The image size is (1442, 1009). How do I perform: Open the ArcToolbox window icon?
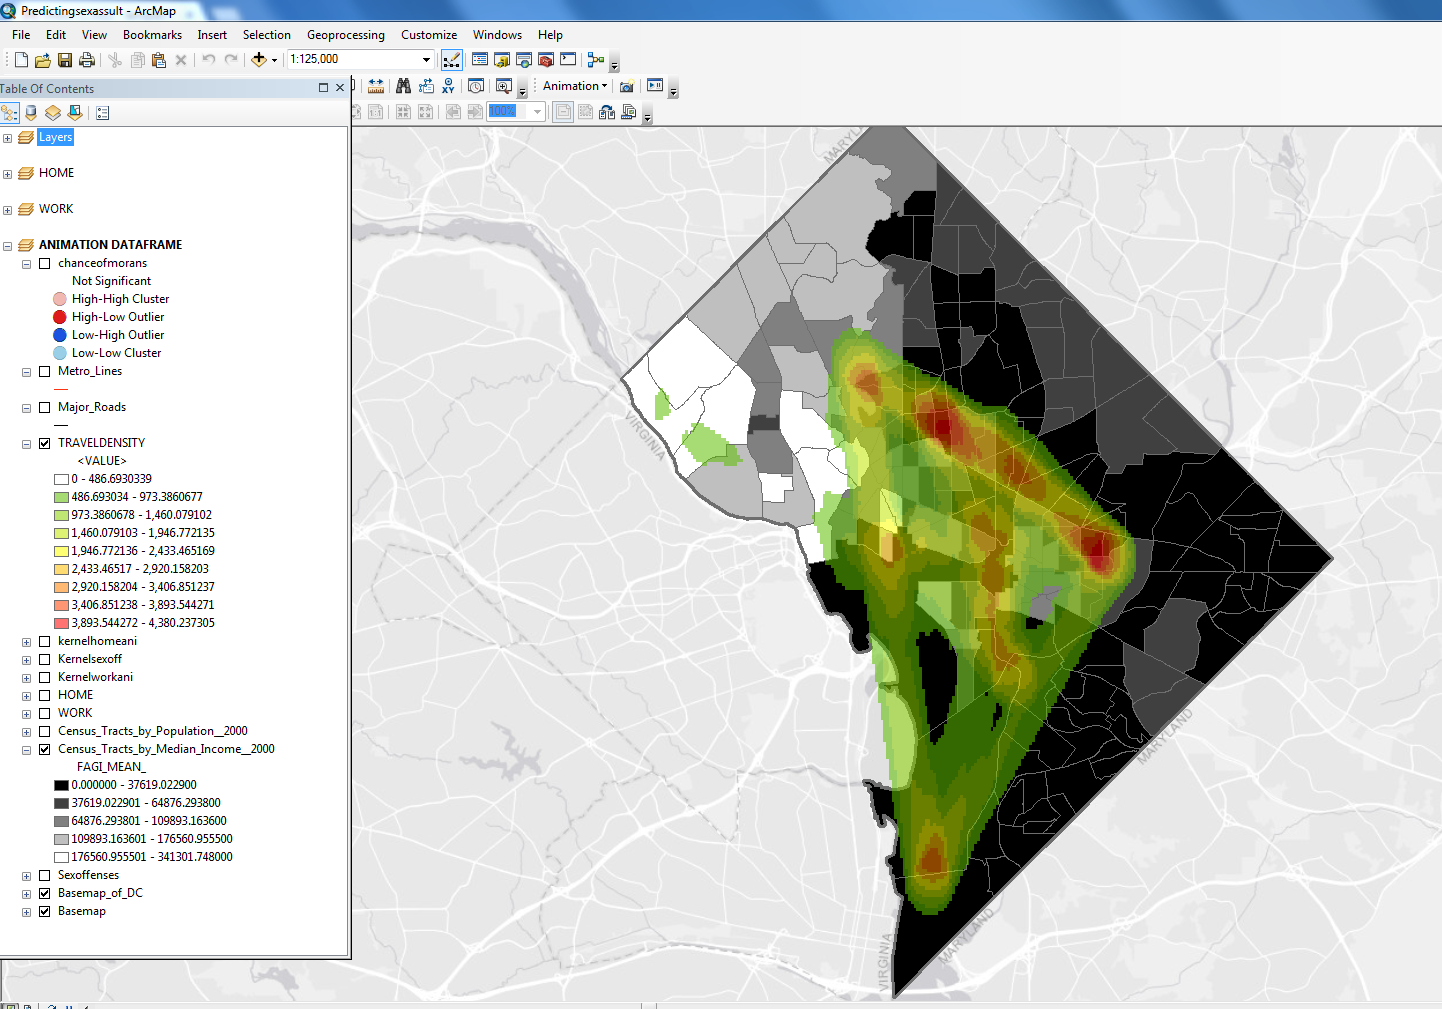[546, 60]
